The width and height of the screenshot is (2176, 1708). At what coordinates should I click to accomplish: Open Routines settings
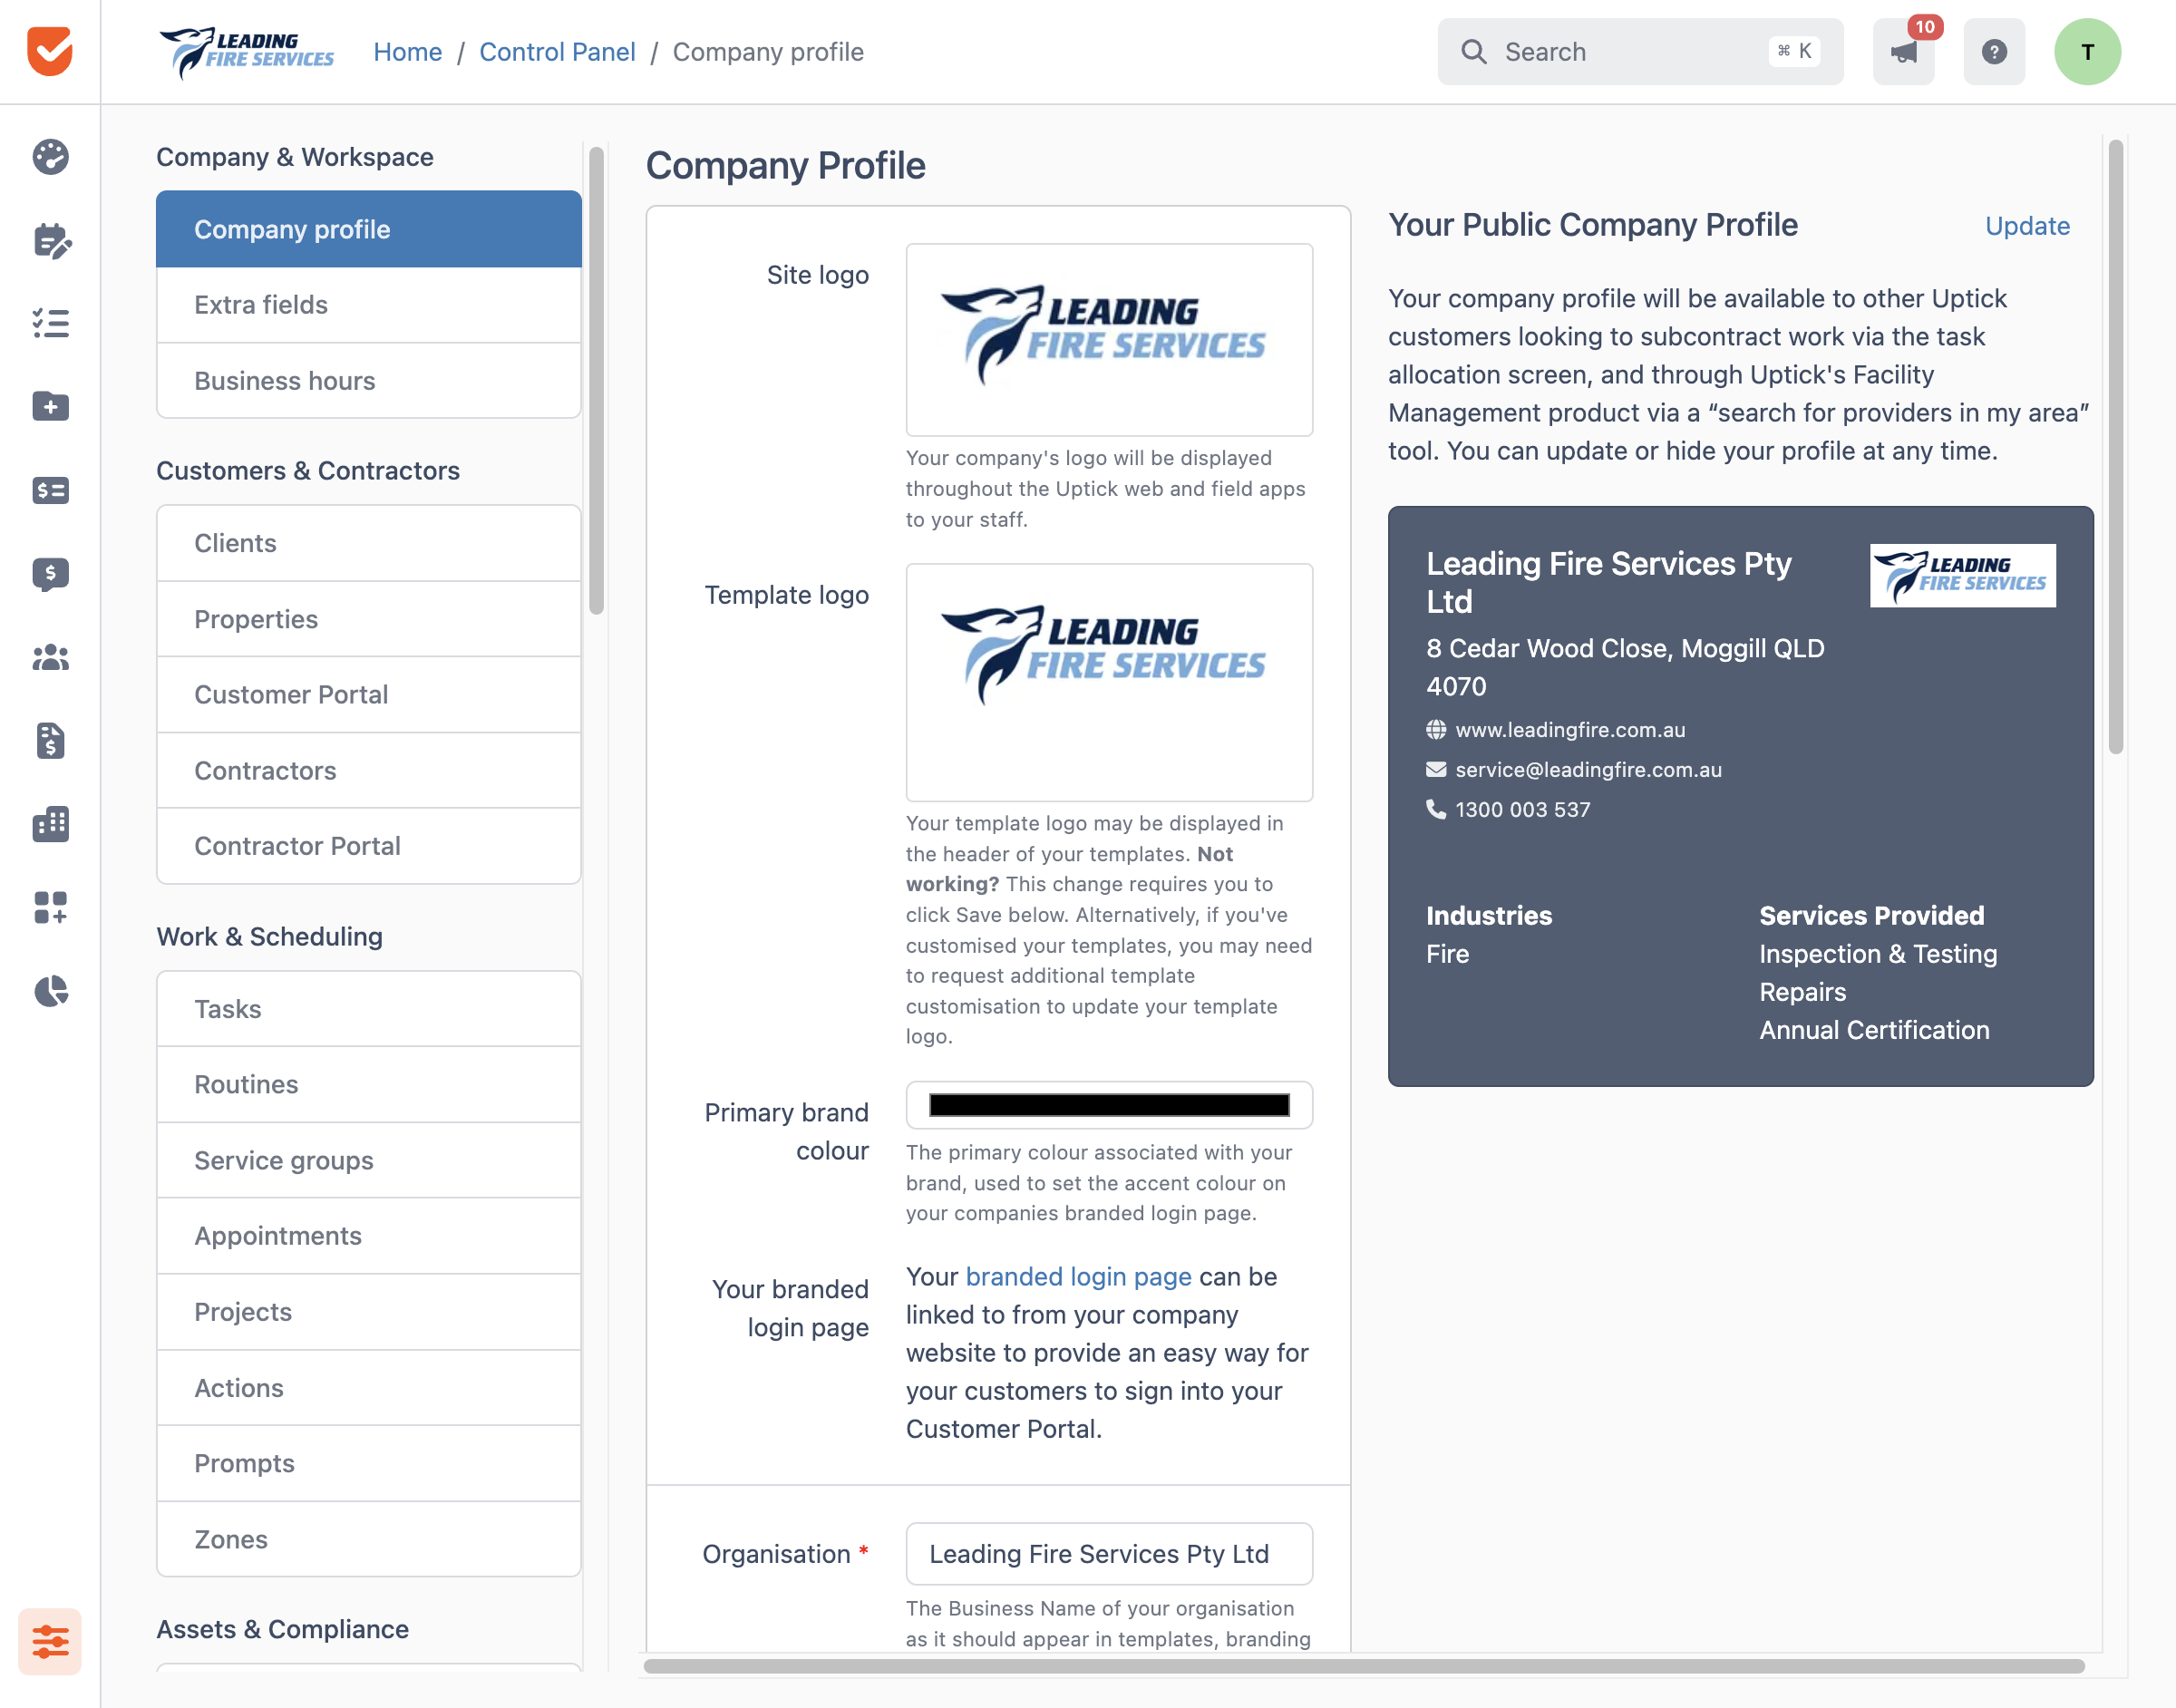pyautogui.click(x=368, y=1085)
